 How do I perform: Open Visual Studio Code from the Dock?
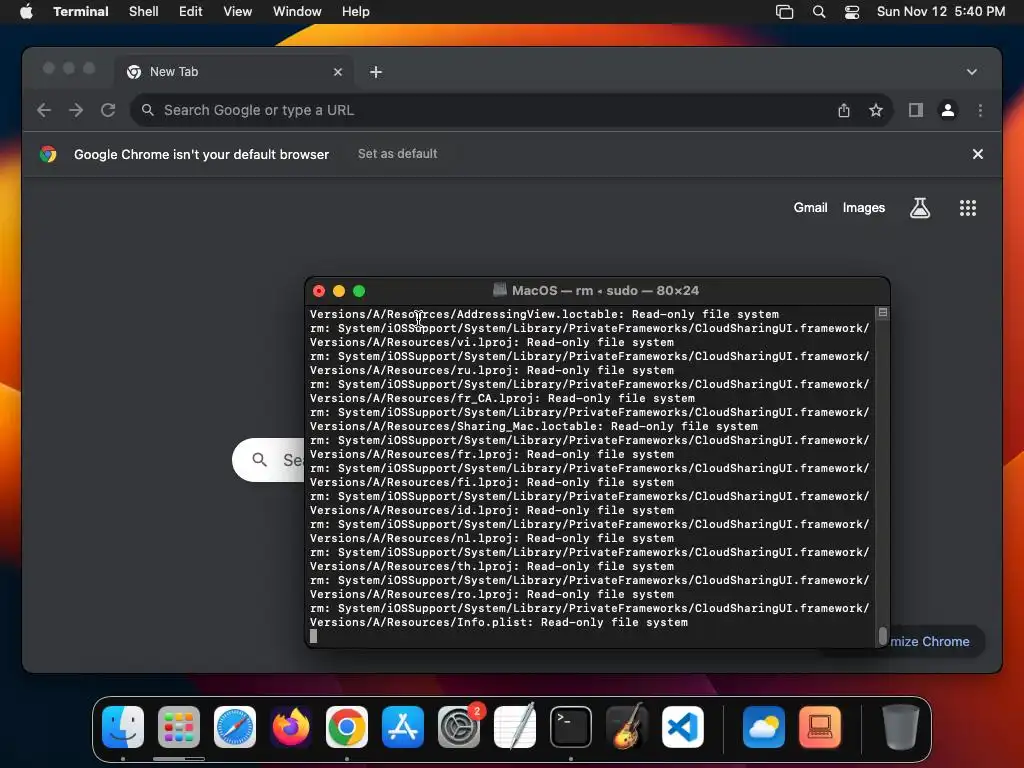point(683,727)
